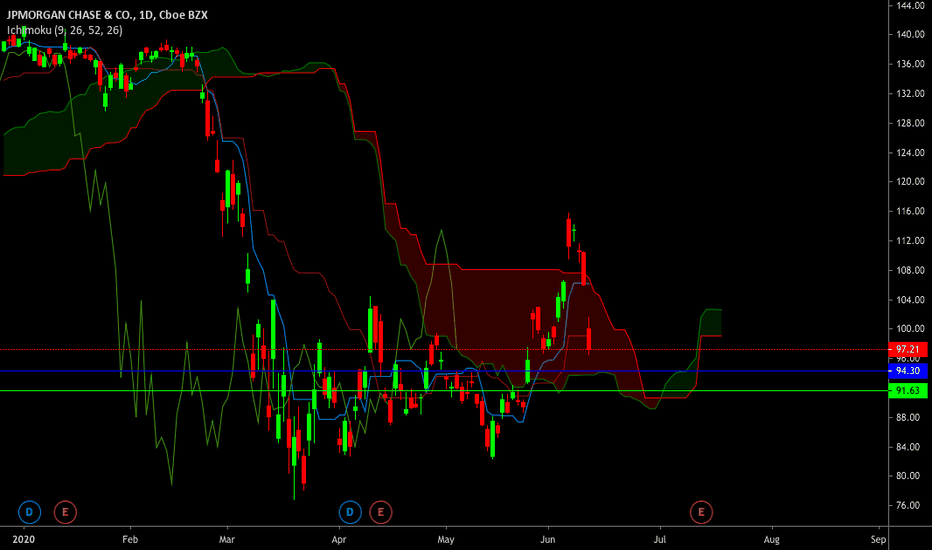
Task: Click the Mar label on time axis
Action: pos(227,539)
